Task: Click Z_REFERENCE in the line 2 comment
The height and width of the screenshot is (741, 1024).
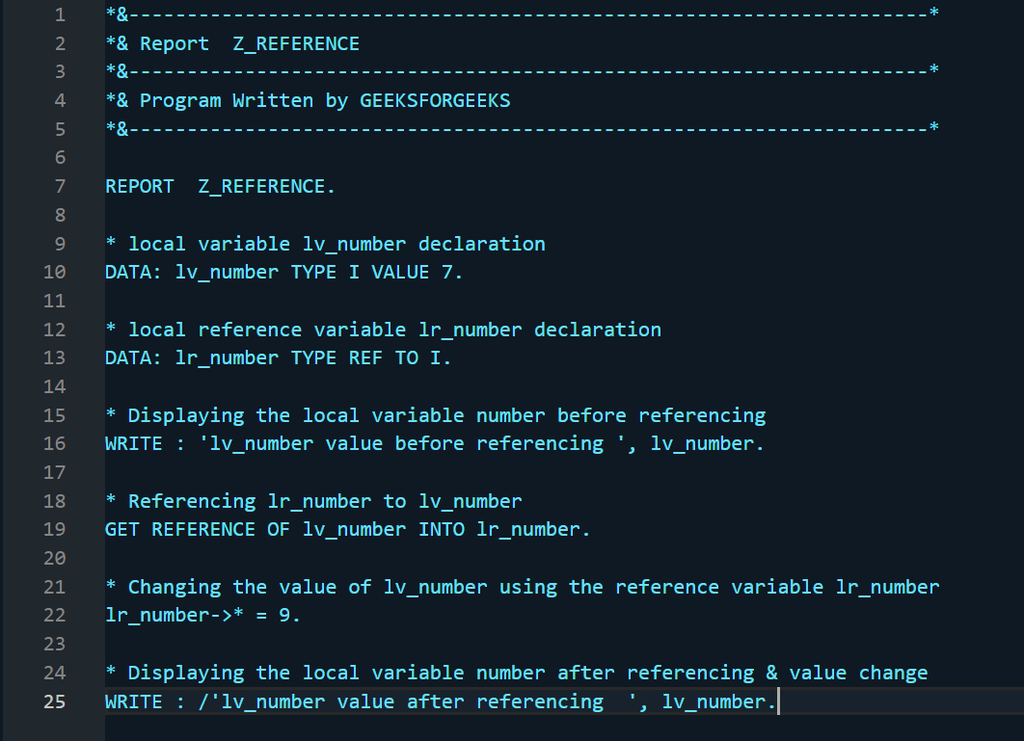Action: pyautogui.click(x=296, y=44)
